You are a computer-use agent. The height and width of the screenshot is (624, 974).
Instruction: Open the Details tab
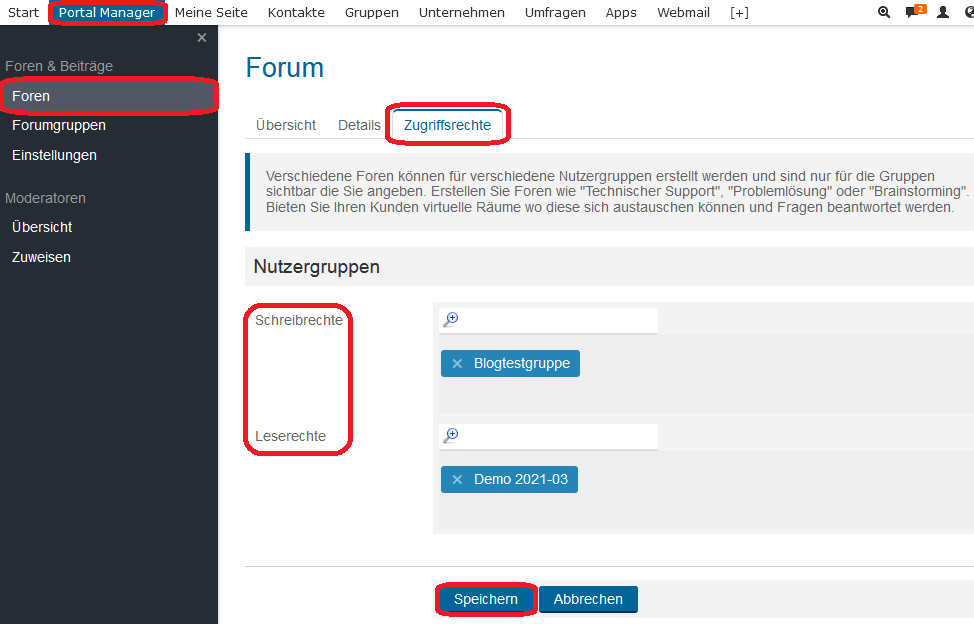pos(359,125)
